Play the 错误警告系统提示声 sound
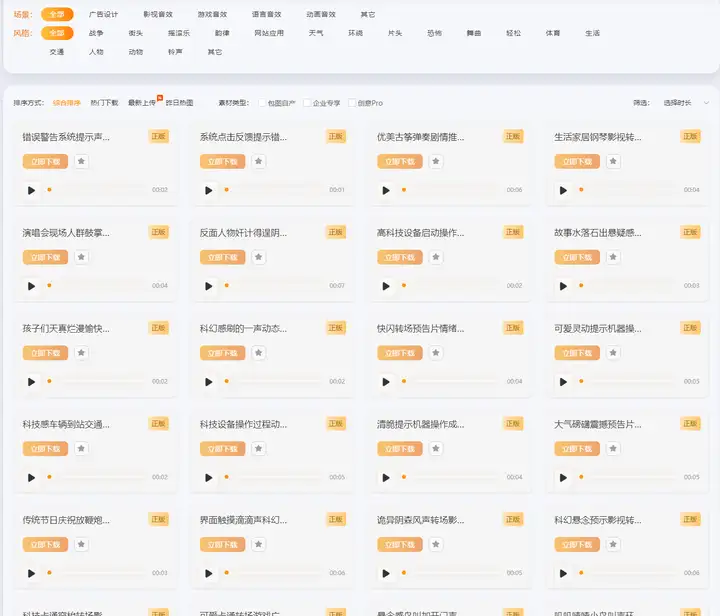This screenshot has height=616, width=720. click(31, 190)
